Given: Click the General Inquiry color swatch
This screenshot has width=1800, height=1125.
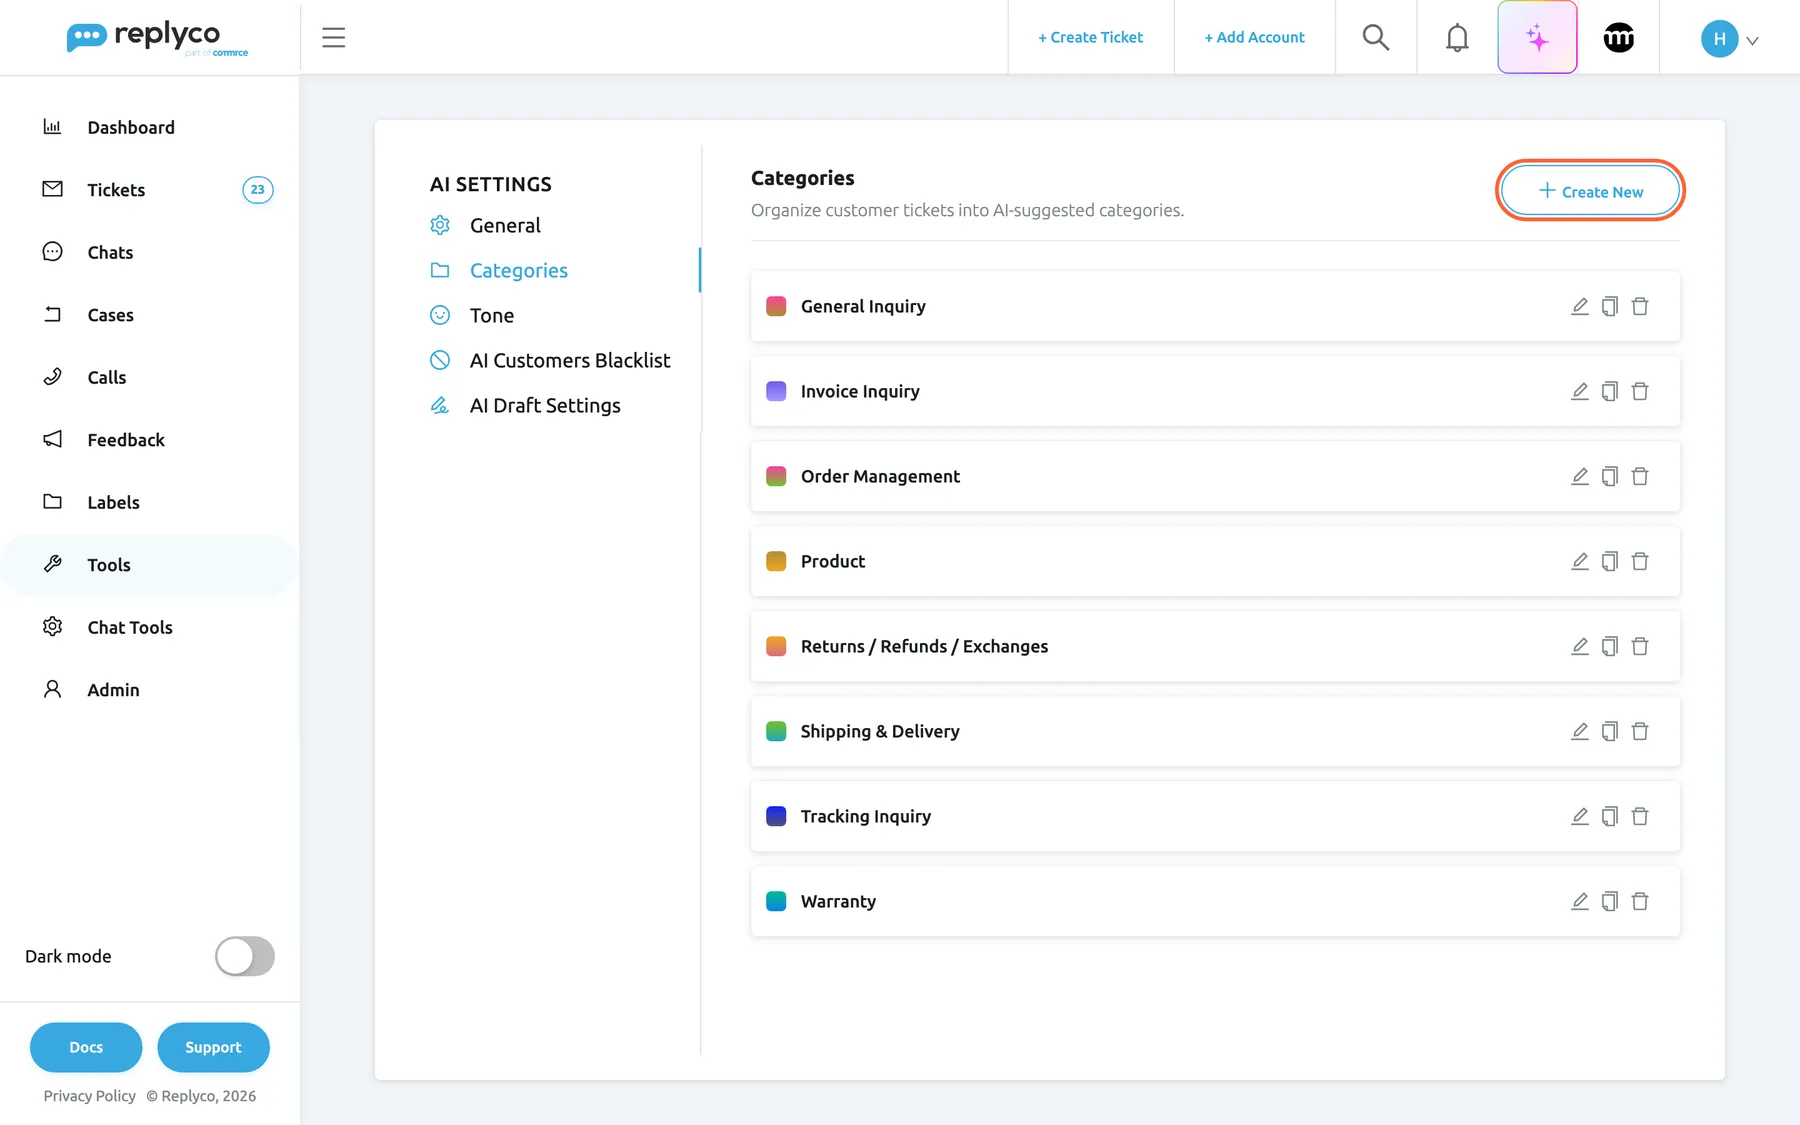Looking at the screenshot, I should click(776, 306).
